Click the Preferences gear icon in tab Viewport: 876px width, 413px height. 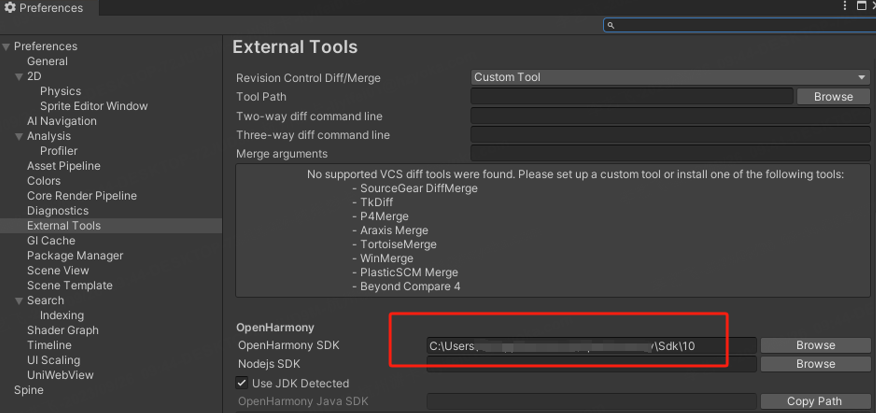point(10,8)
